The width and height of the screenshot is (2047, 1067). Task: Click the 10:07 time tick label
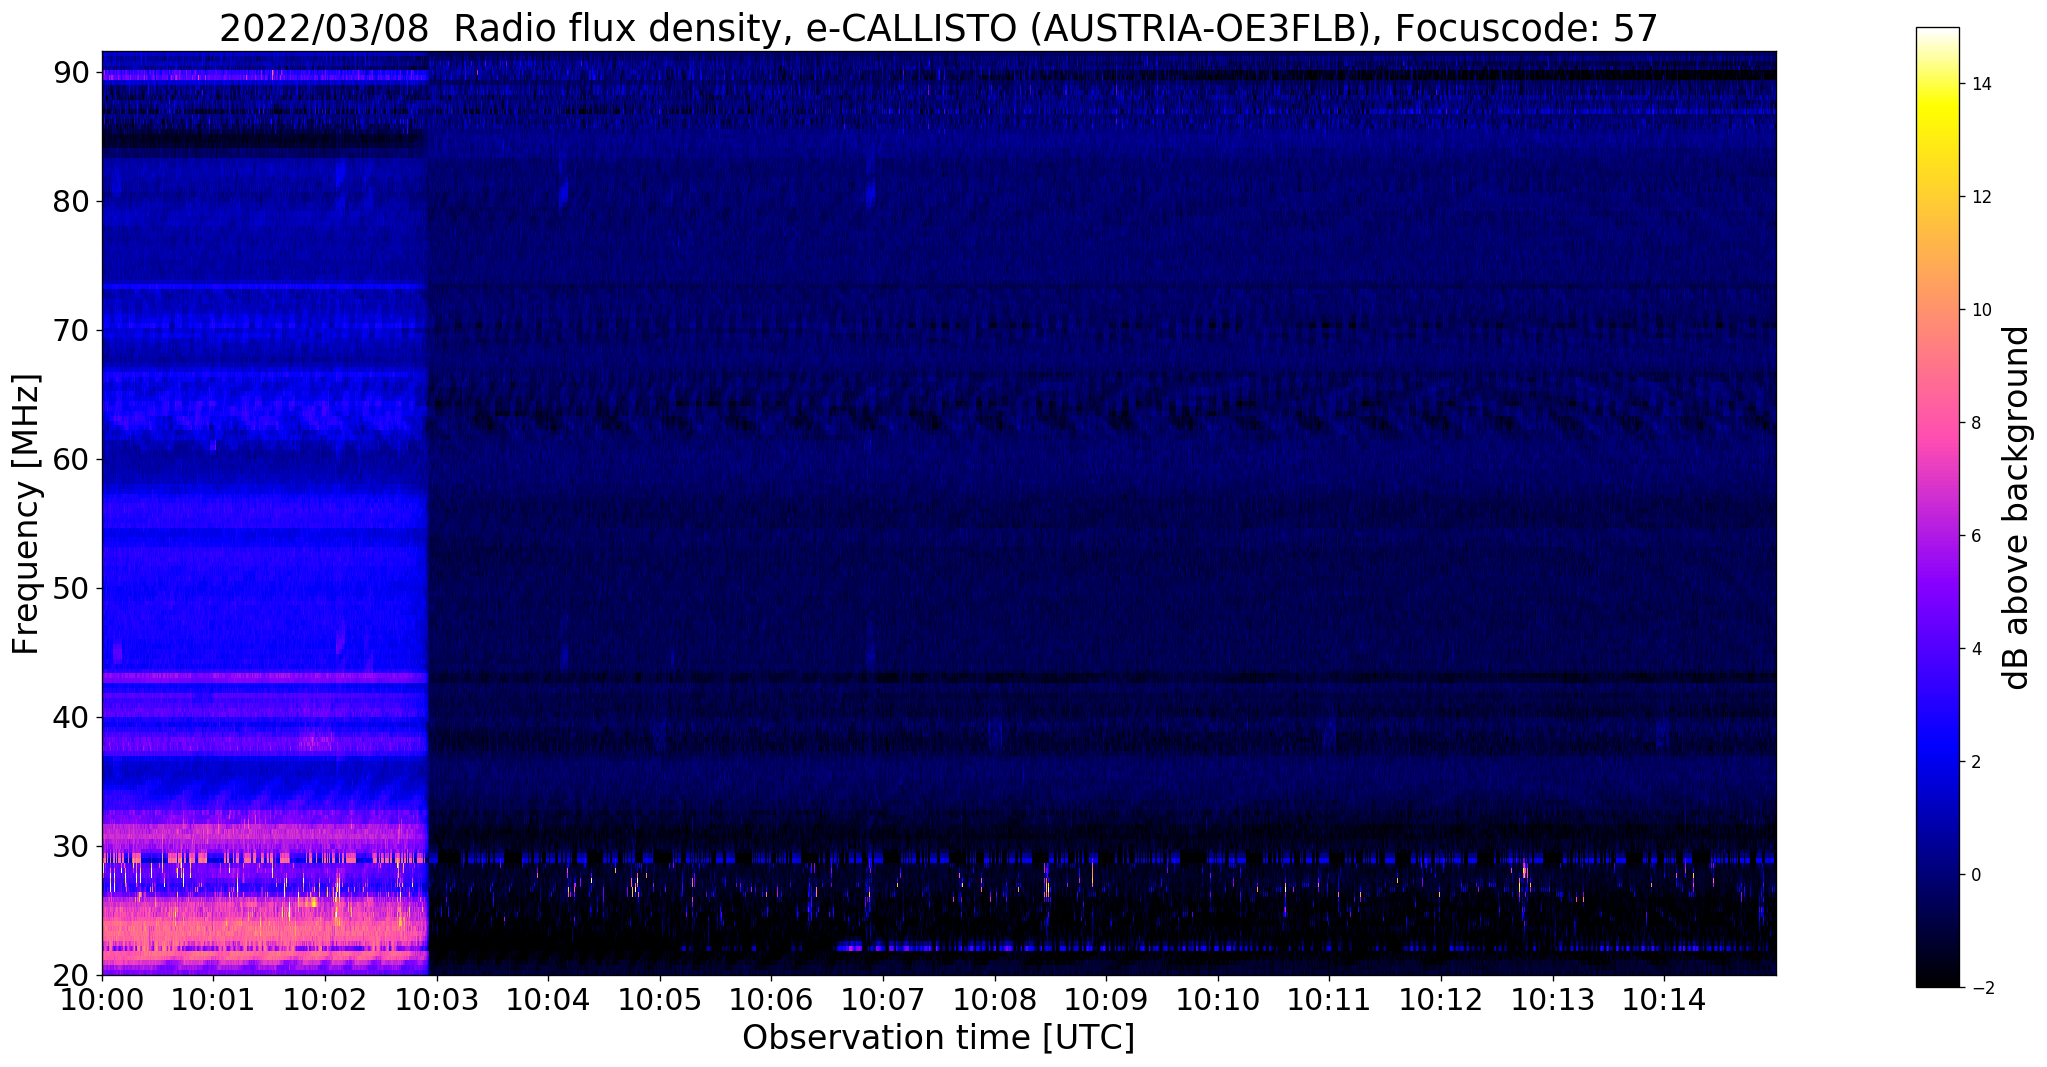coord(883,998)
